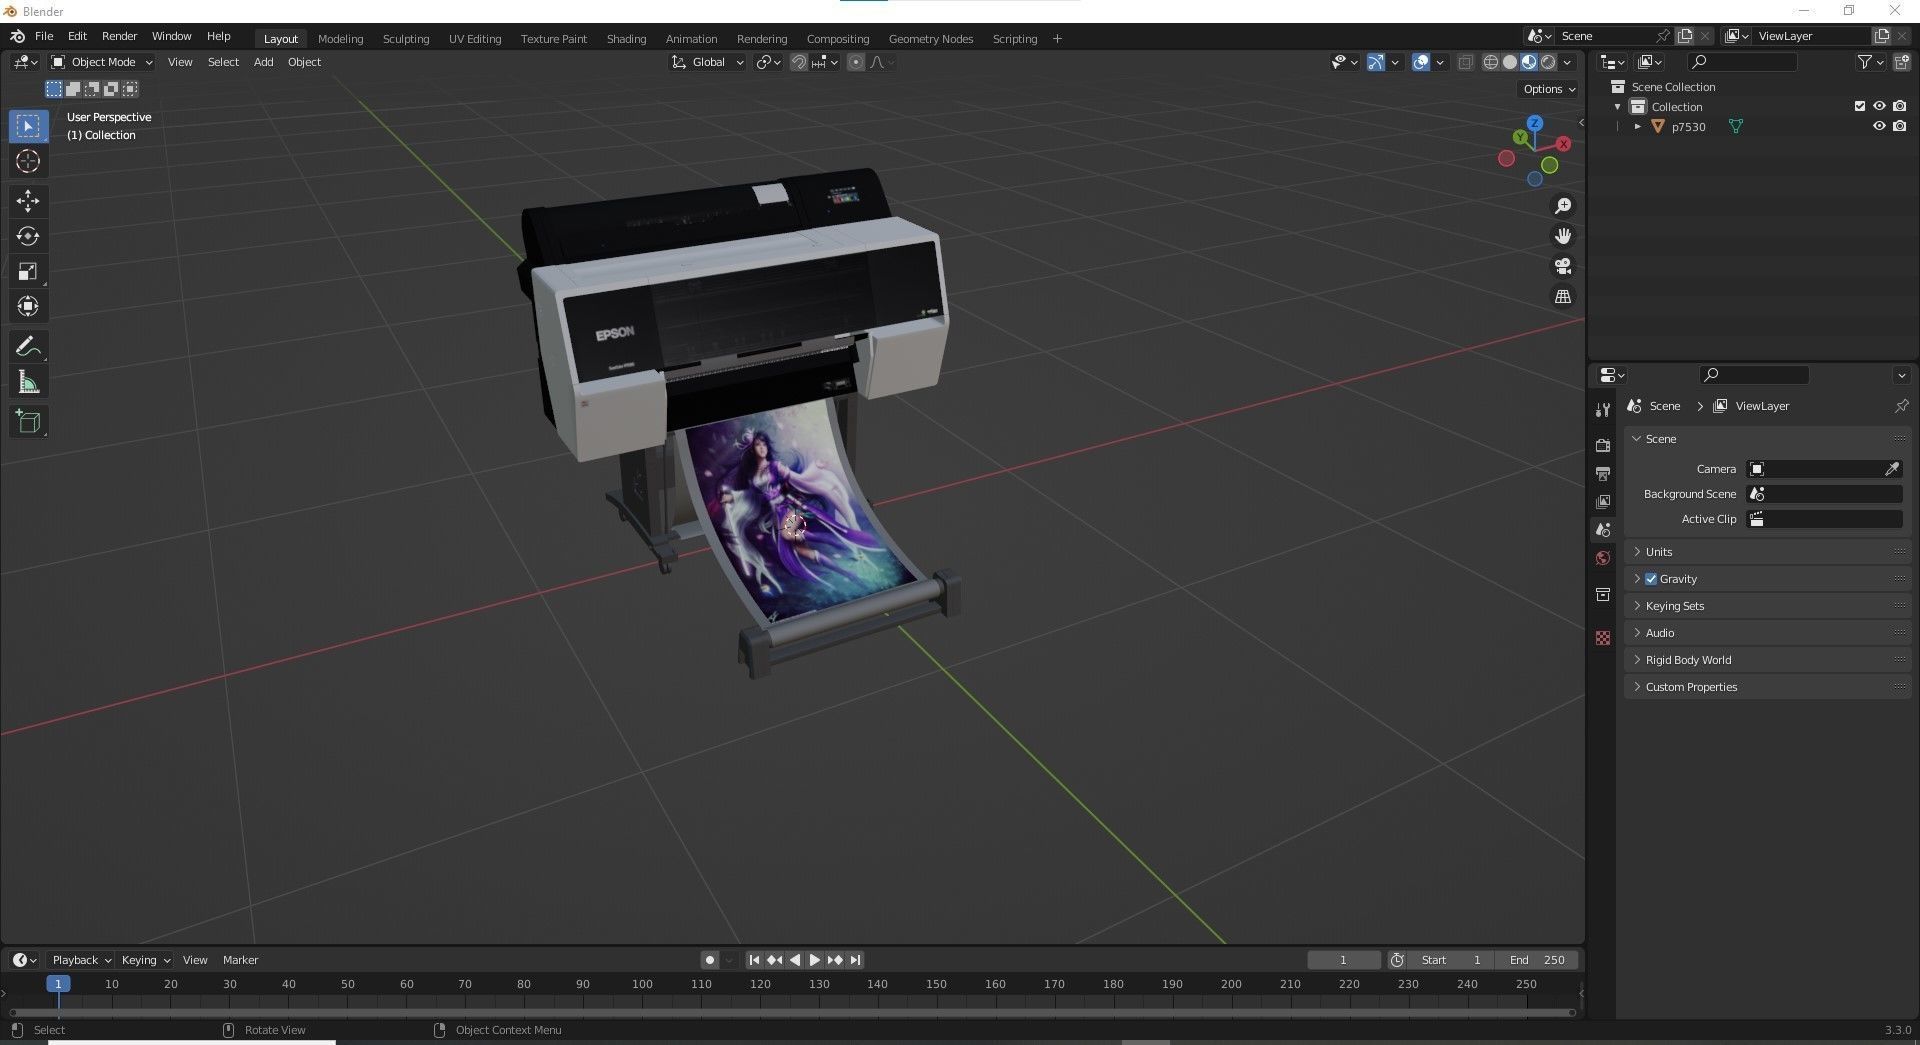Pin the properties editor context
1920x1045 pixels.
pos(1901,406)
